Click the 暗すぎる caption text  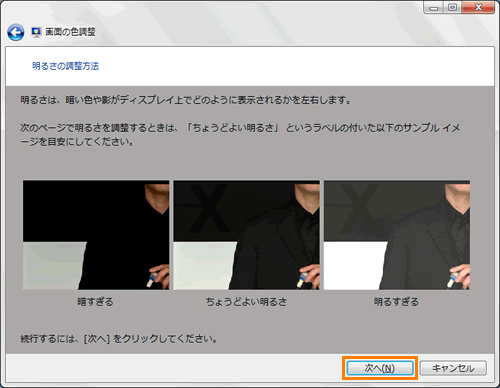click(95, 302)
